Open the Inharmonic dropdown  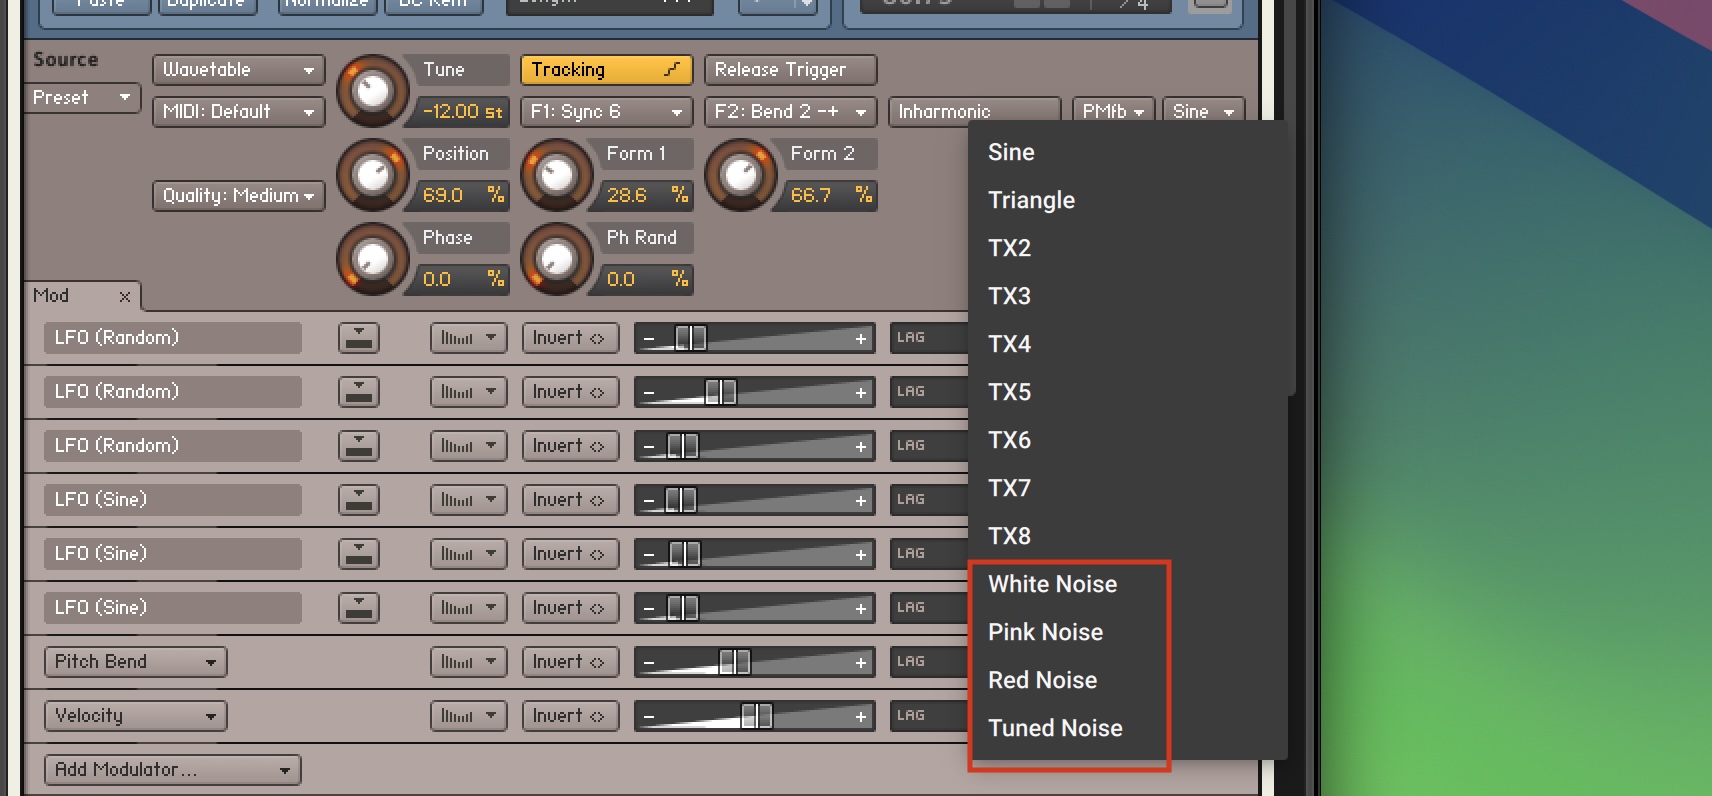pyautogui.click(x=974, y=112)
